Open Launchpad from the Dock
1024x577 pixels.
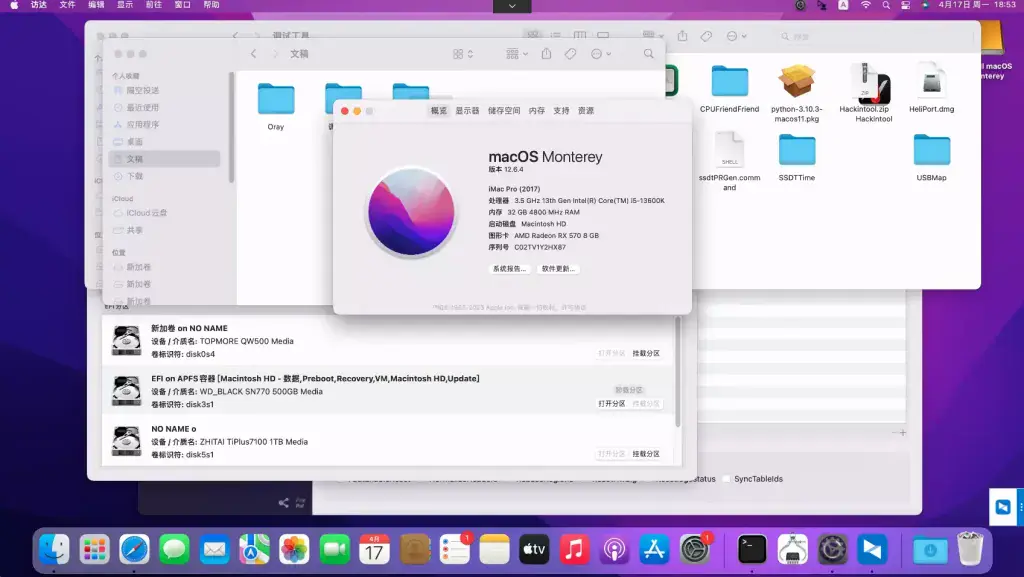pos(95,549)
